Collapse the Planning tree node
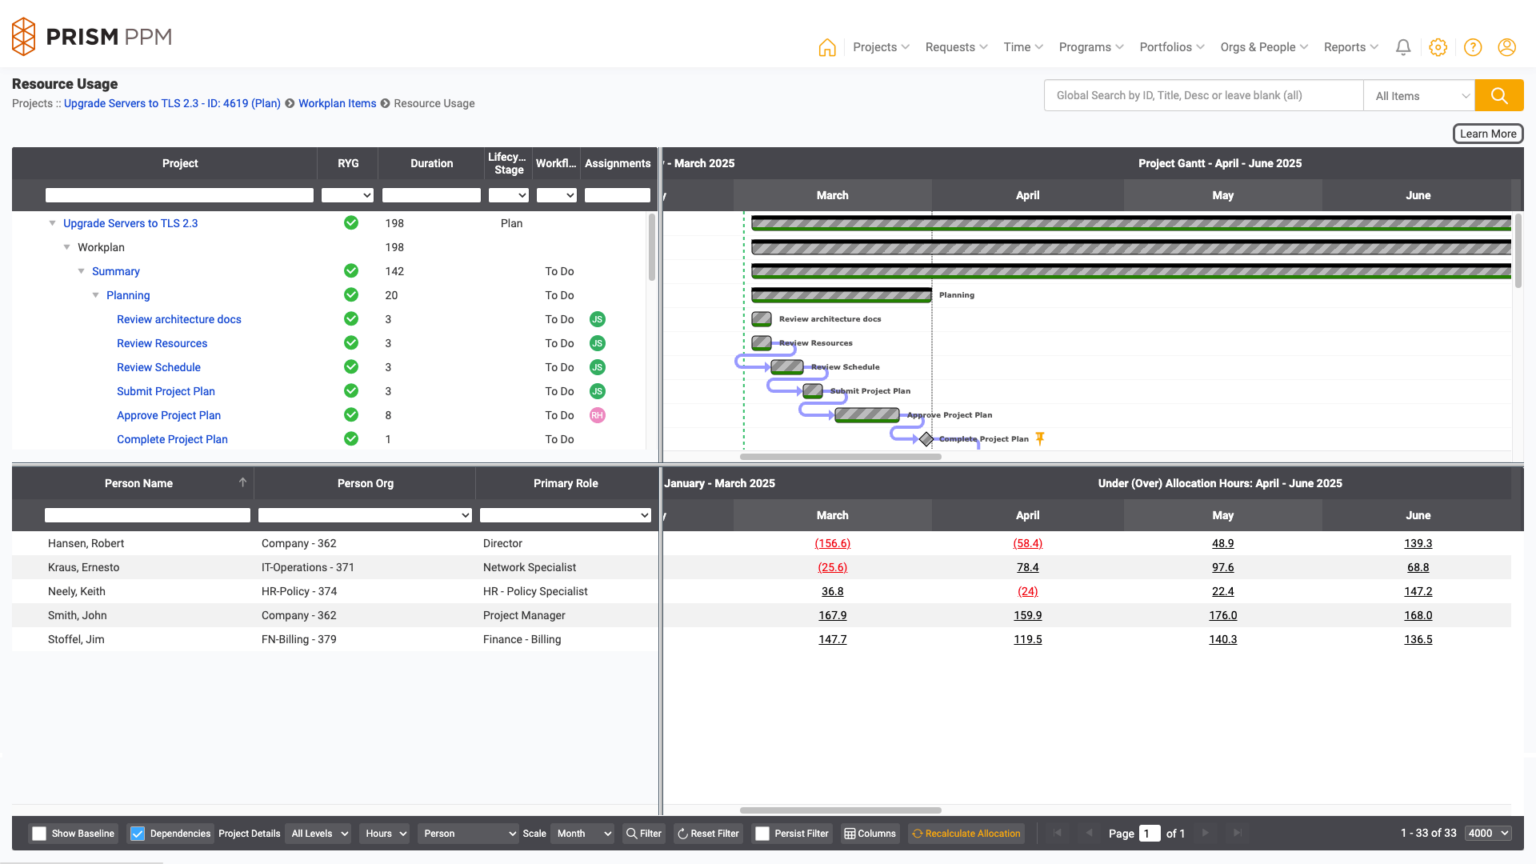Screen dimensions: 1536x864 [x=96, y=295]
